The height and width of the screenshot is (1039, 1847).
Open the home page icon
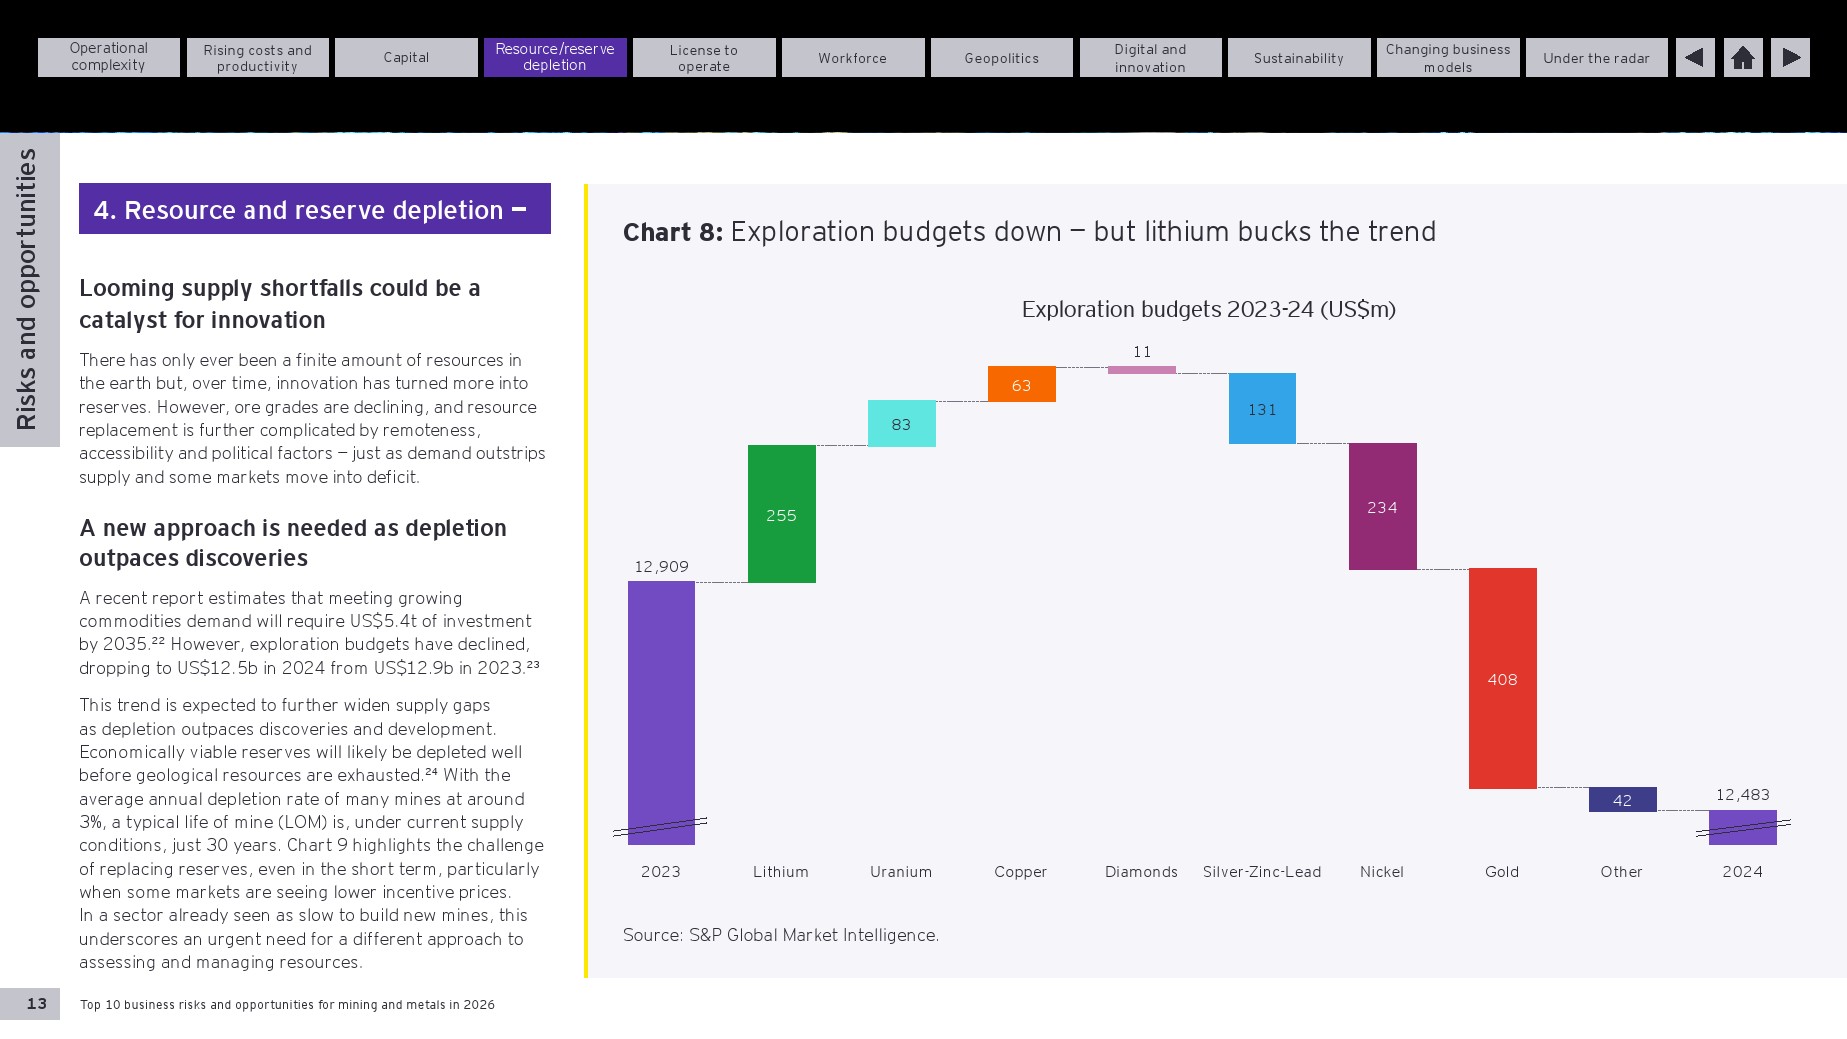1743,58
